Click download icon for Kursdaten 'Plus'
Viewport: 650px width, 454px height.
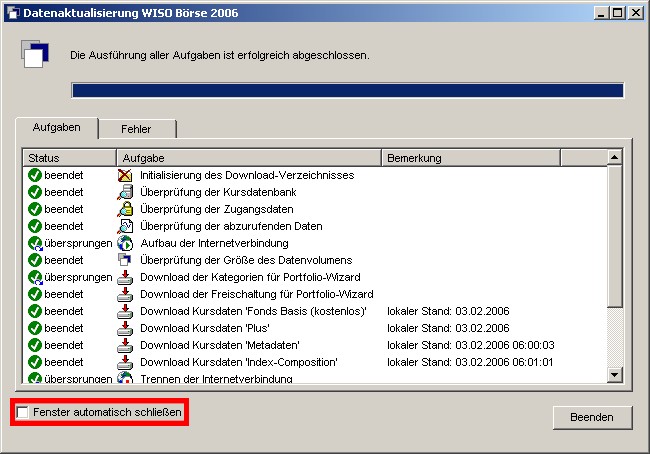click(x=125, y=328)
